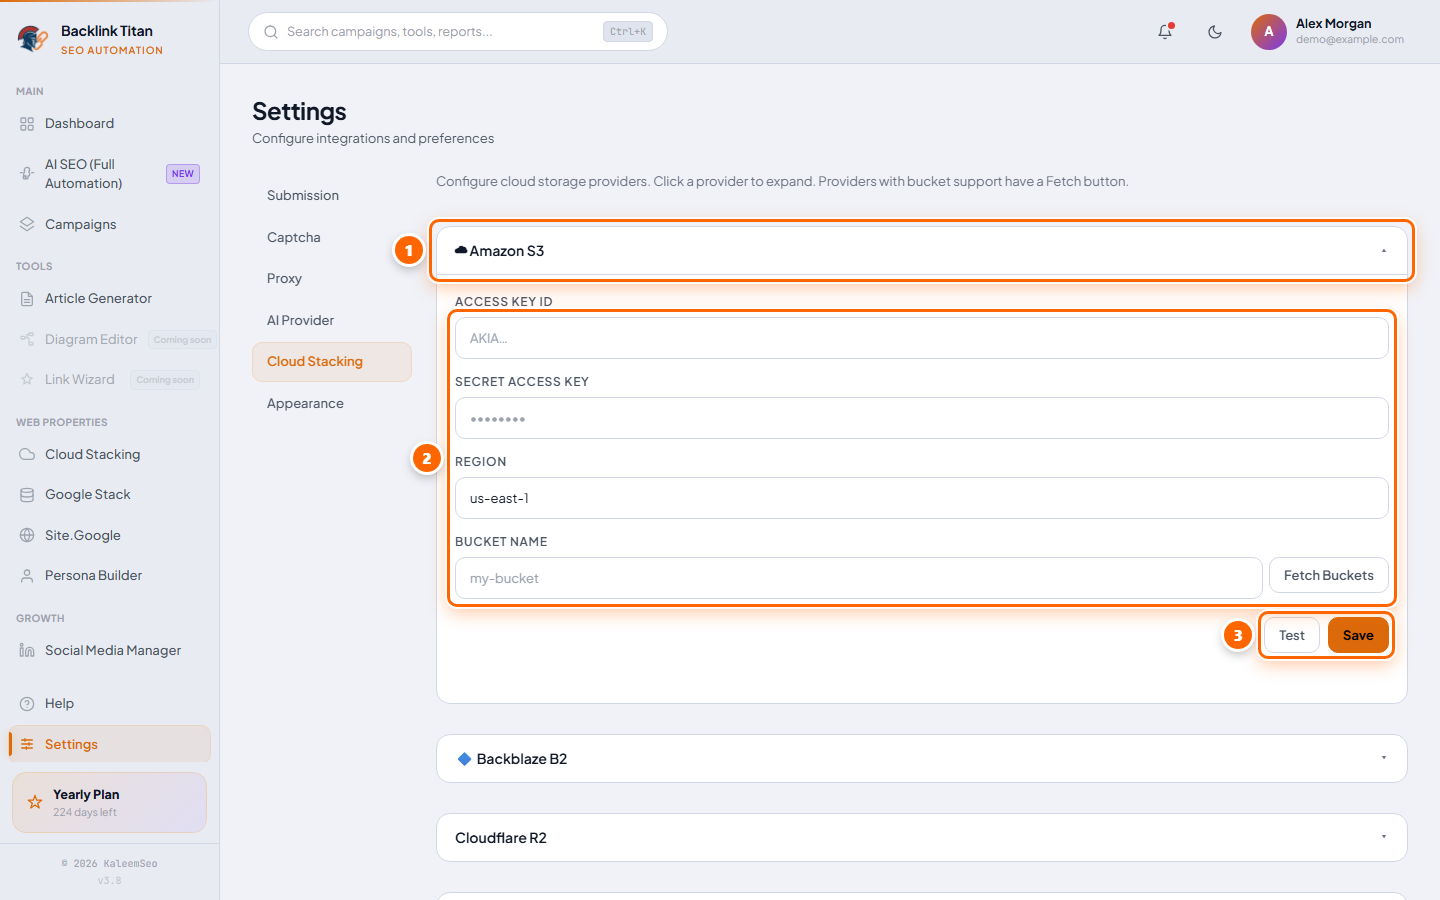Click the NEW badge beside AI SEO
The height and width of the screenshot is (900, 1440).
click(x=183, y=174)
